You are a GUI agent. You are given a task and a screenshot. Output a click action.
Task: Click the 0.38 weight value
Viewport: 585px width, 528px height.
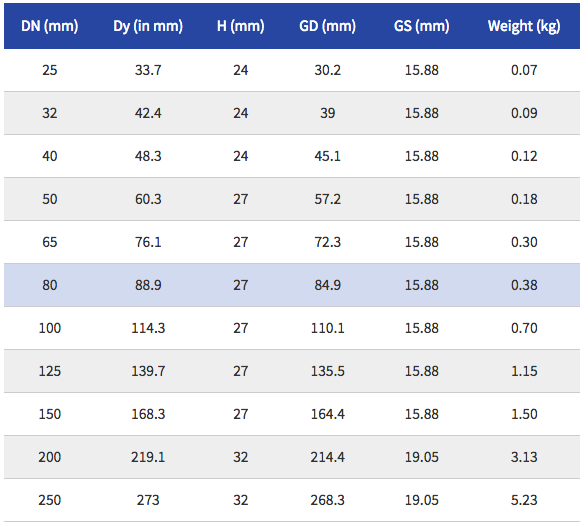coord(524,285)
